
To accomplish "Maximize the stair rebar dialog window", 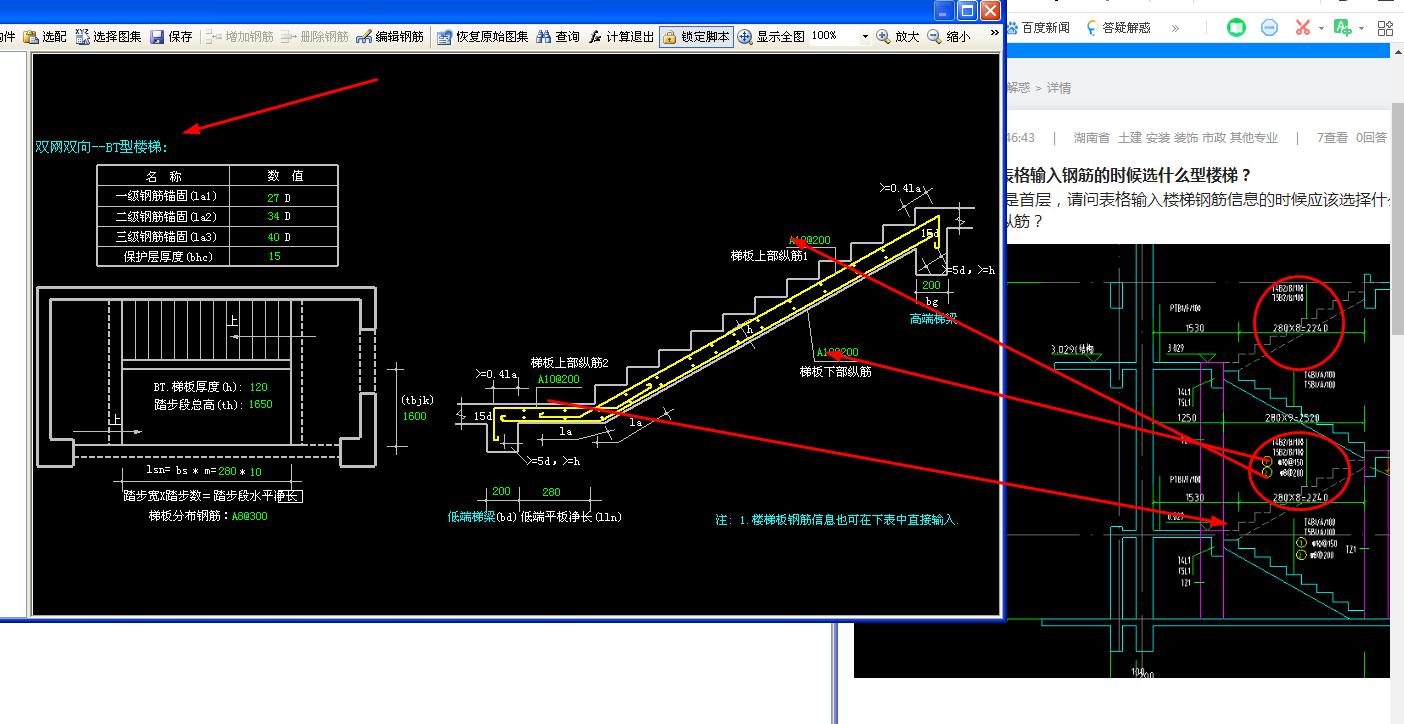I will [x=967, y=10].
